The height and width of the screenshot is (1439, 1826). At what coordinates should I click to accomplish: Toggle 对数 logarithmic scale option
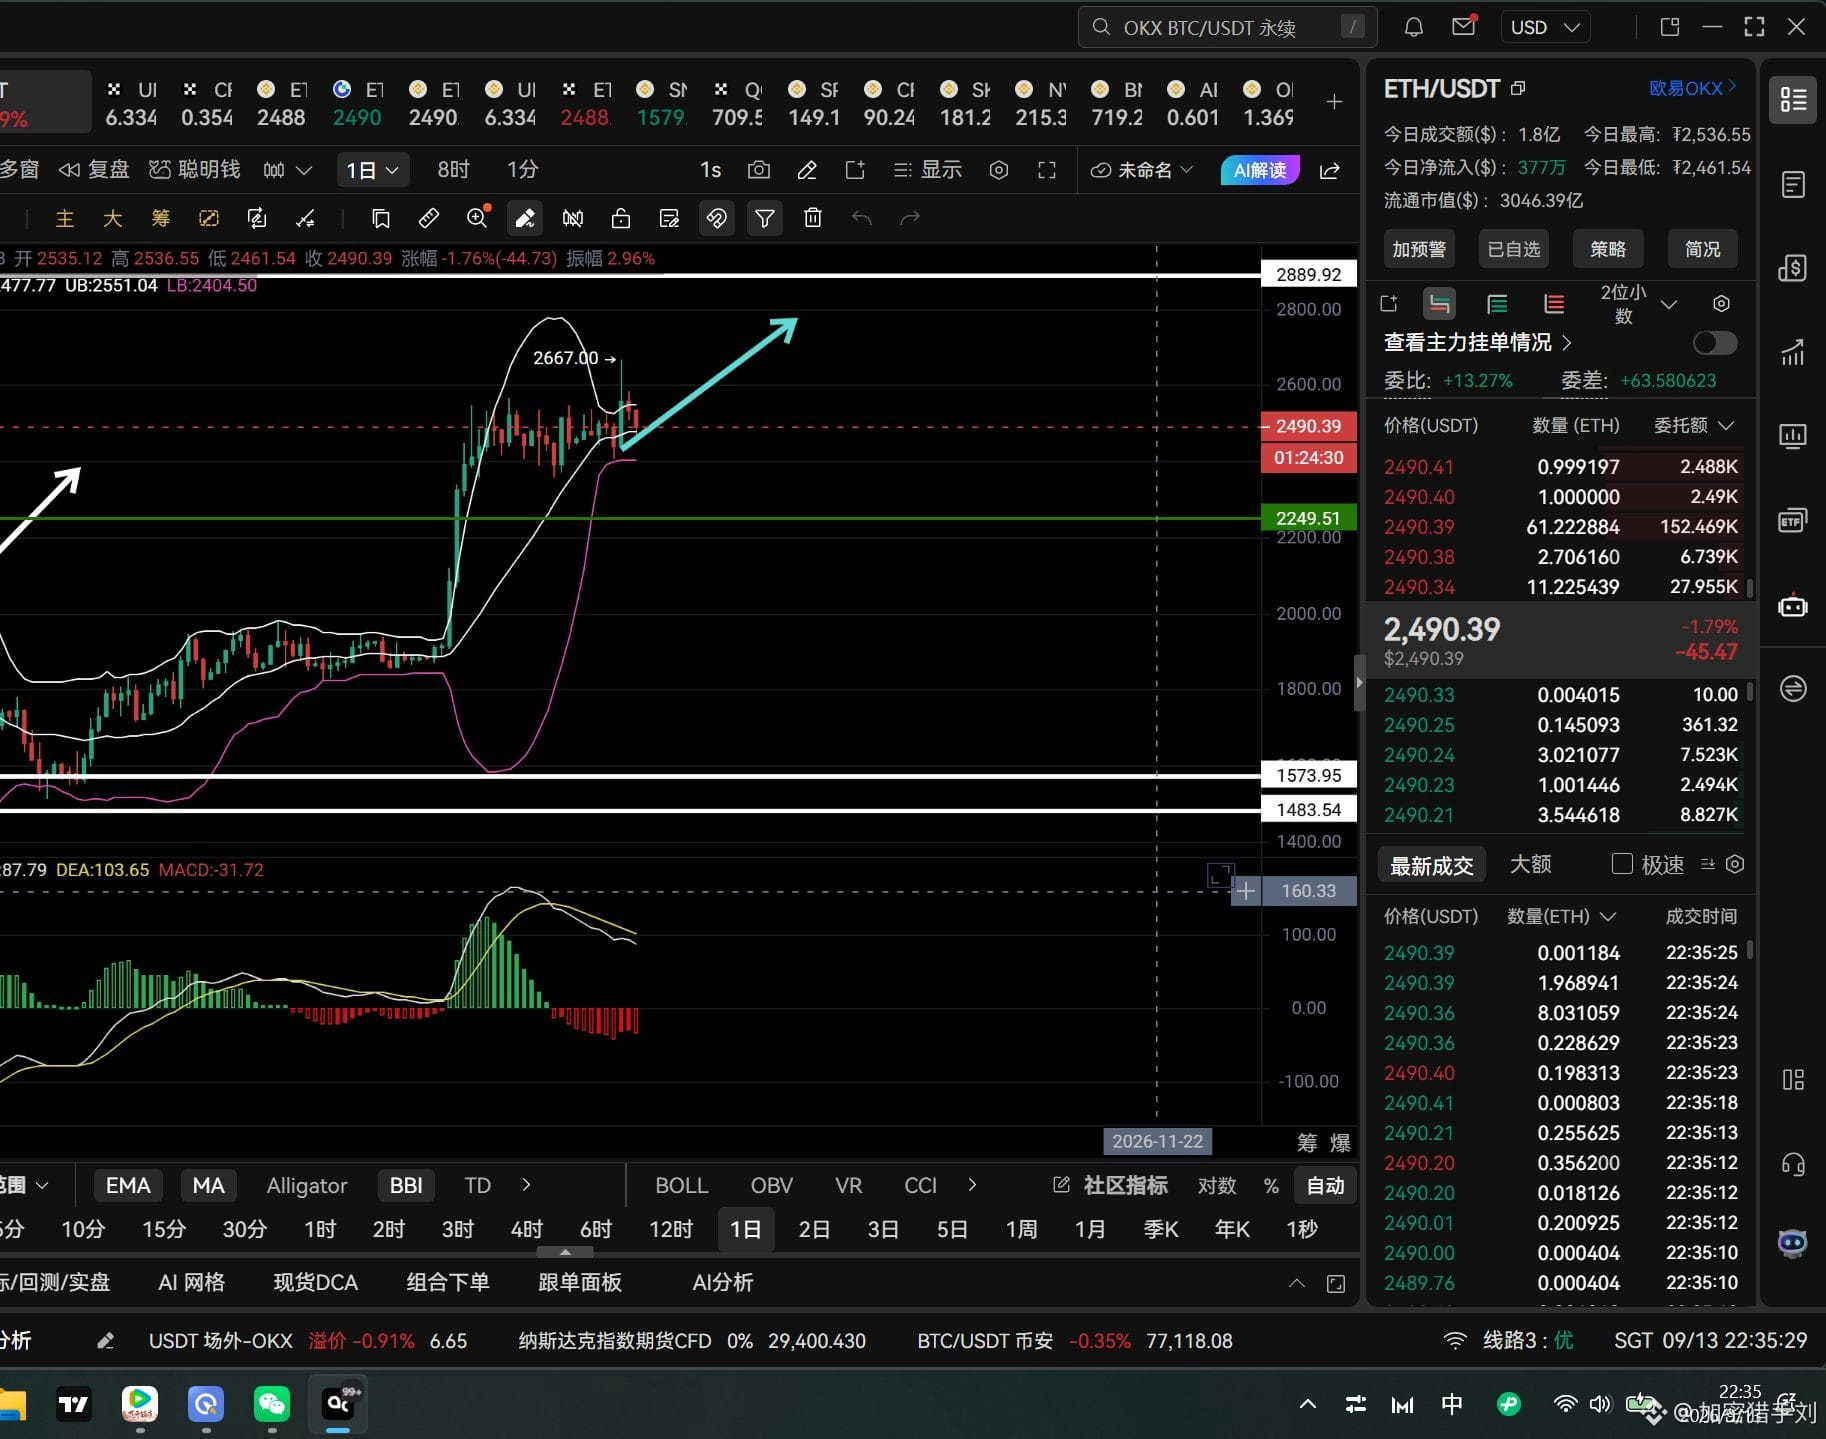[1216, 1185]
